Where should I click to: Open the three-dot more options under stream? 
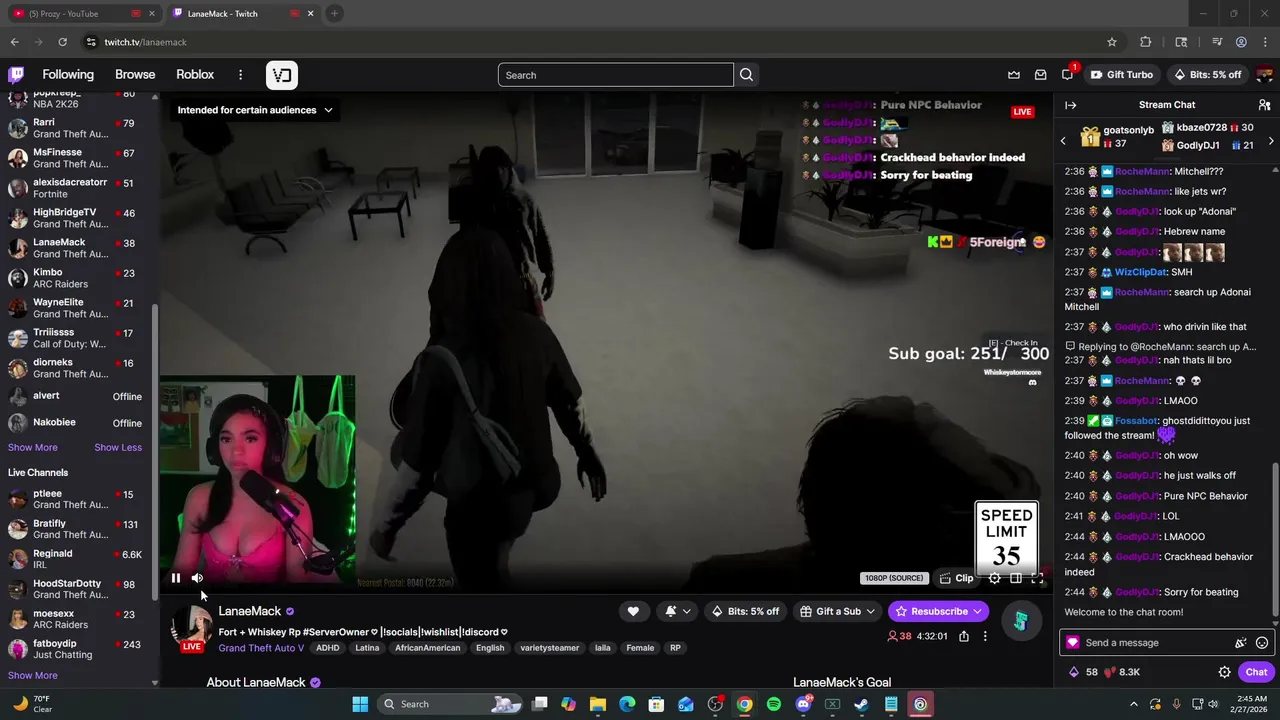tap(985, 636)
